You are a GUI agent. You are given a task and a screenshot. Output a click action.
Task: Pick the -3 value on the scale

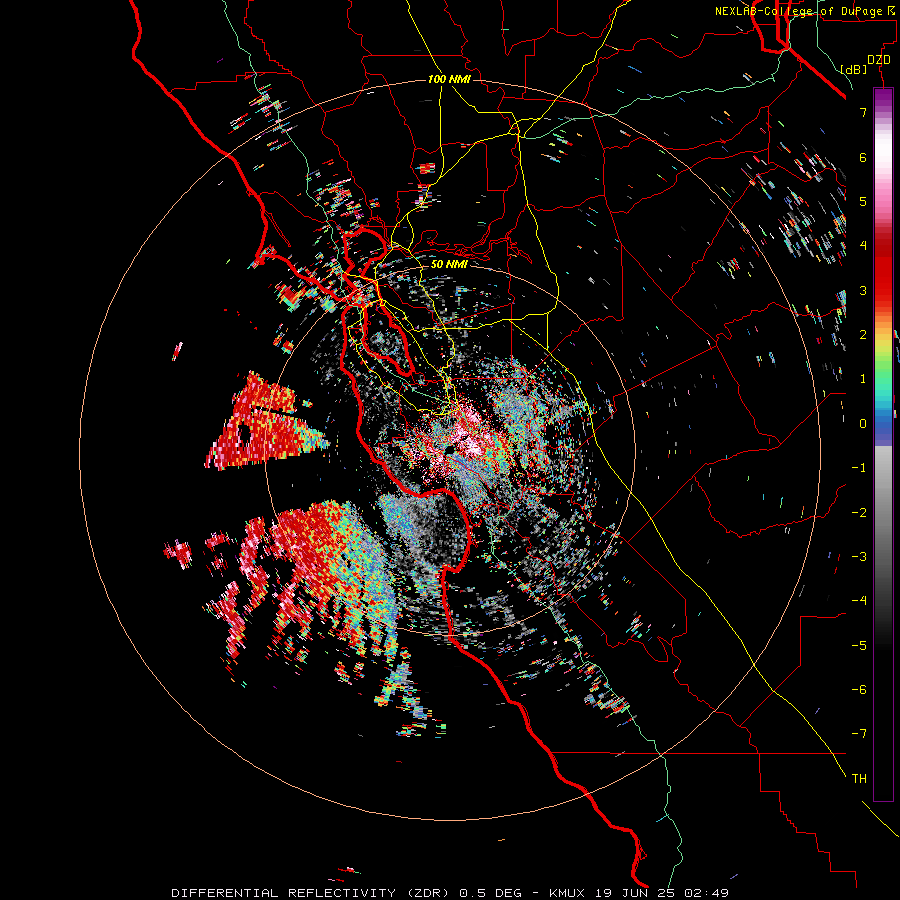[859, 557]
